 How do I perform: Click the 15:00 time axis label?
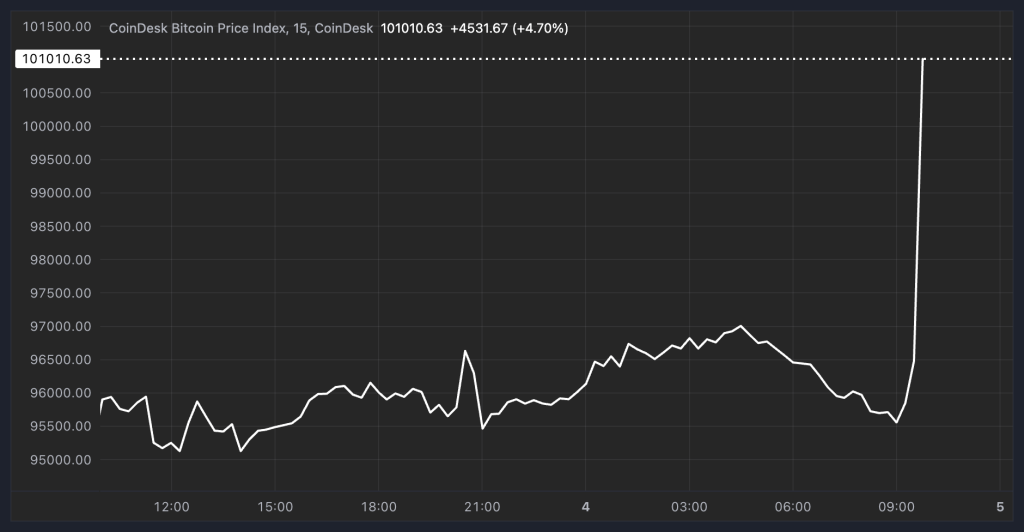pyautogui.click(x=275, y=506)
